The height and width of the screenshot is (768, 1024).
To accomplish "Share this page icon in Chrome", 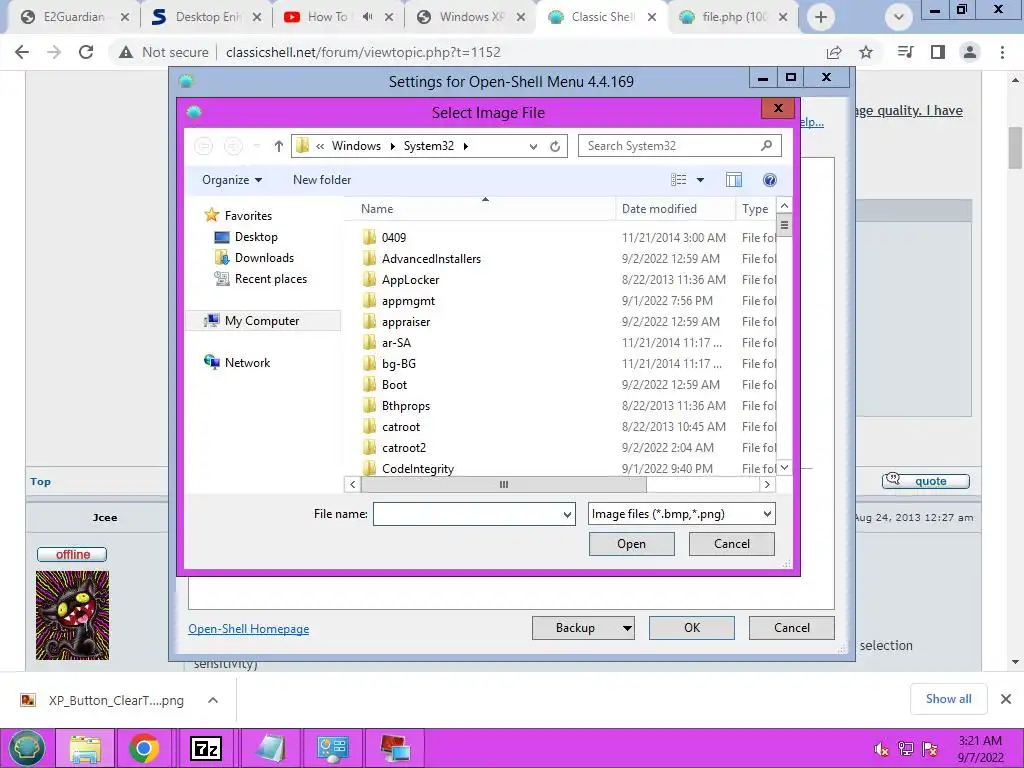I will (x=834, y=52).
